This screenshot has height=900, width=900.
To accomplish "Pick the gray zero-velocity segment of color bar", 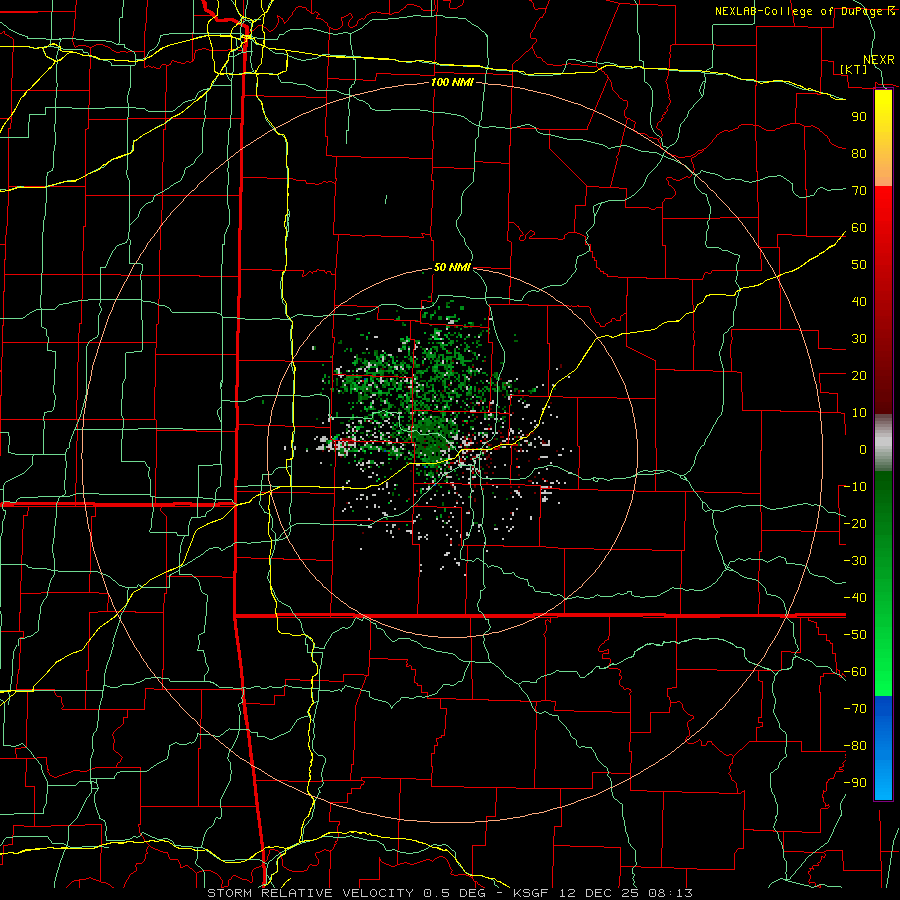I will point(883,443).
